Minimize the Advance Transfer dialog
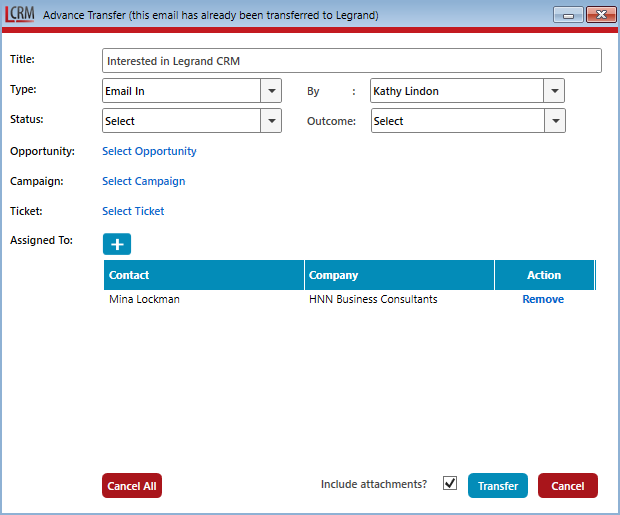 [x=571, y=16]
